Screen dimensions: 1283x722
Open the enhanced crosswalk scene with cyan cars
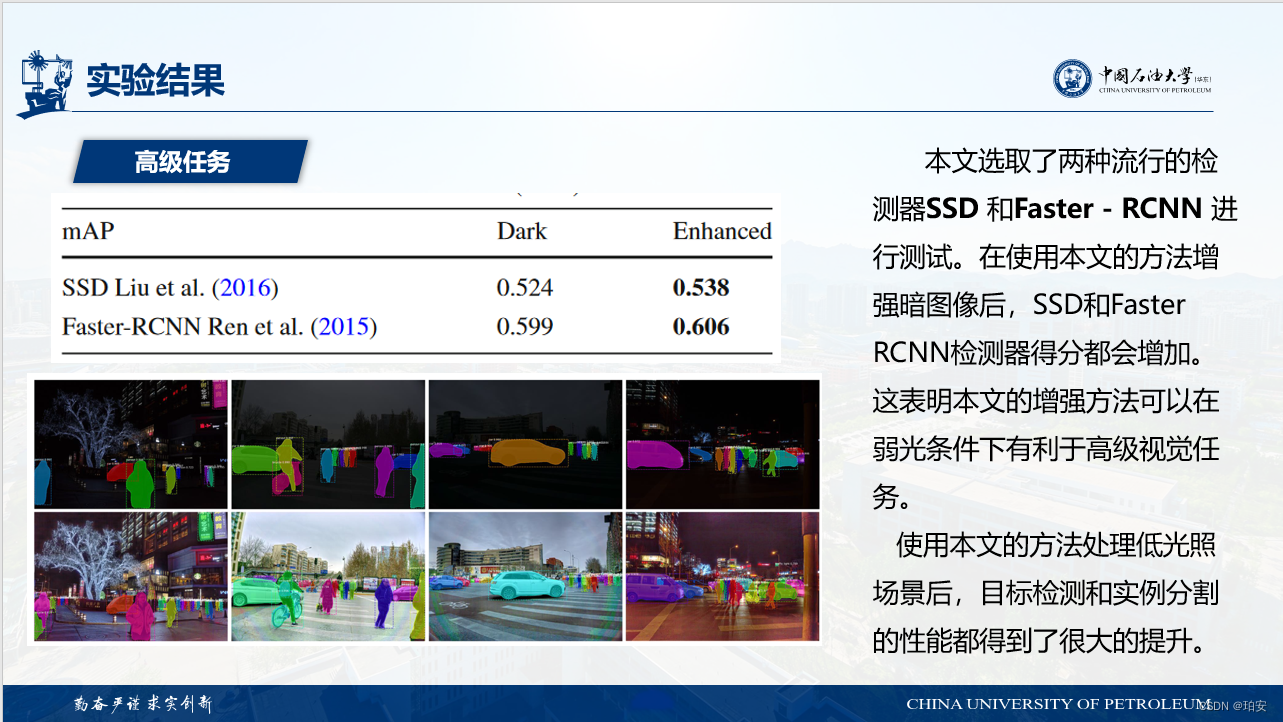pyautogui.click(x=526, y=575)
